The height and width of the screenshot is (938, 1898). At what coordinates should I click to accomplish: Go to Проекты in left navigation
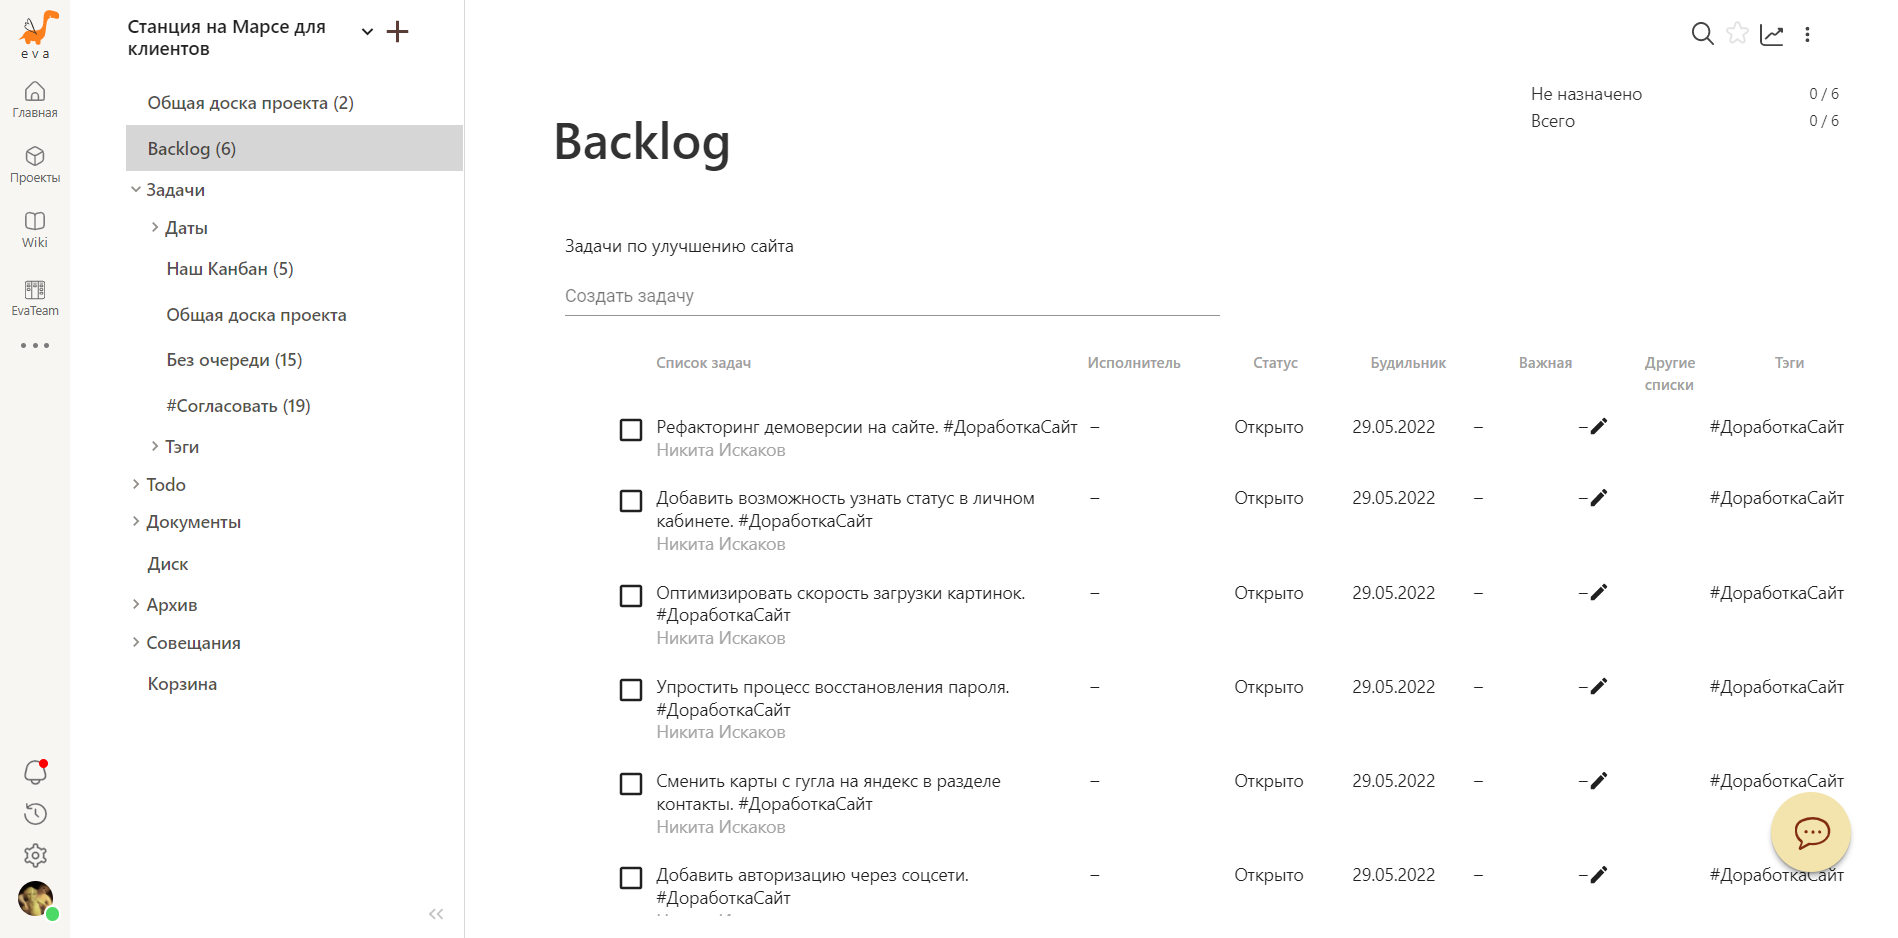(35, 164)
